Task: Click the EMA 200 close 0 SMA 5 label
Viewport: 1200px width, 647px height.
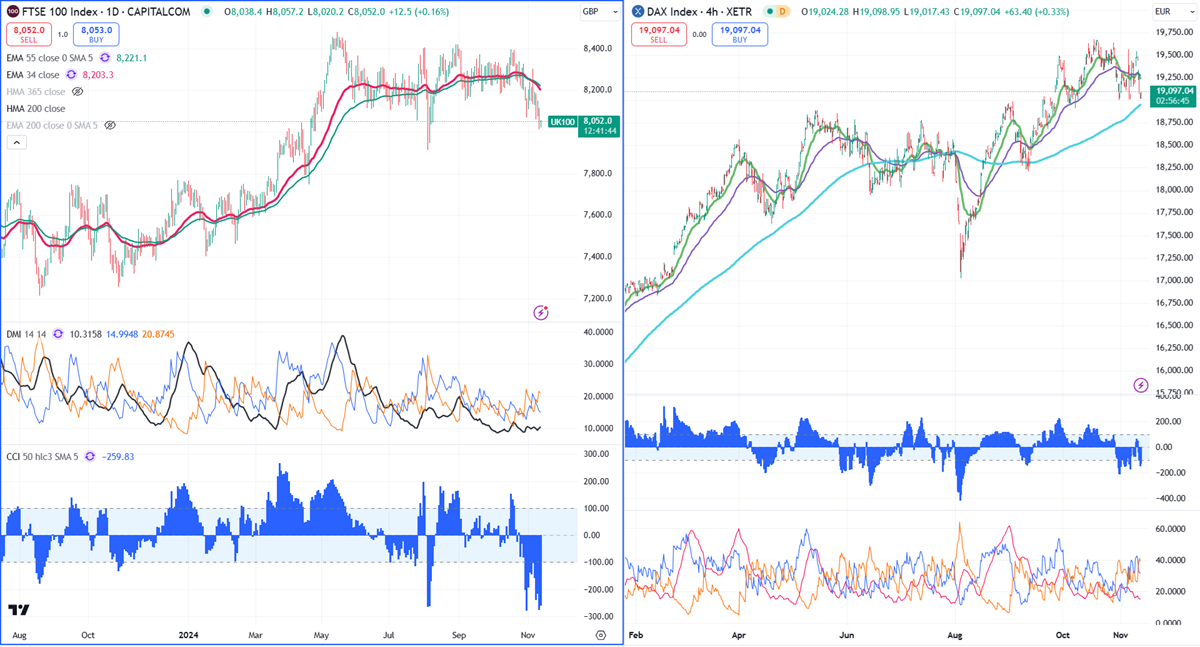Action: pos(54,125)
